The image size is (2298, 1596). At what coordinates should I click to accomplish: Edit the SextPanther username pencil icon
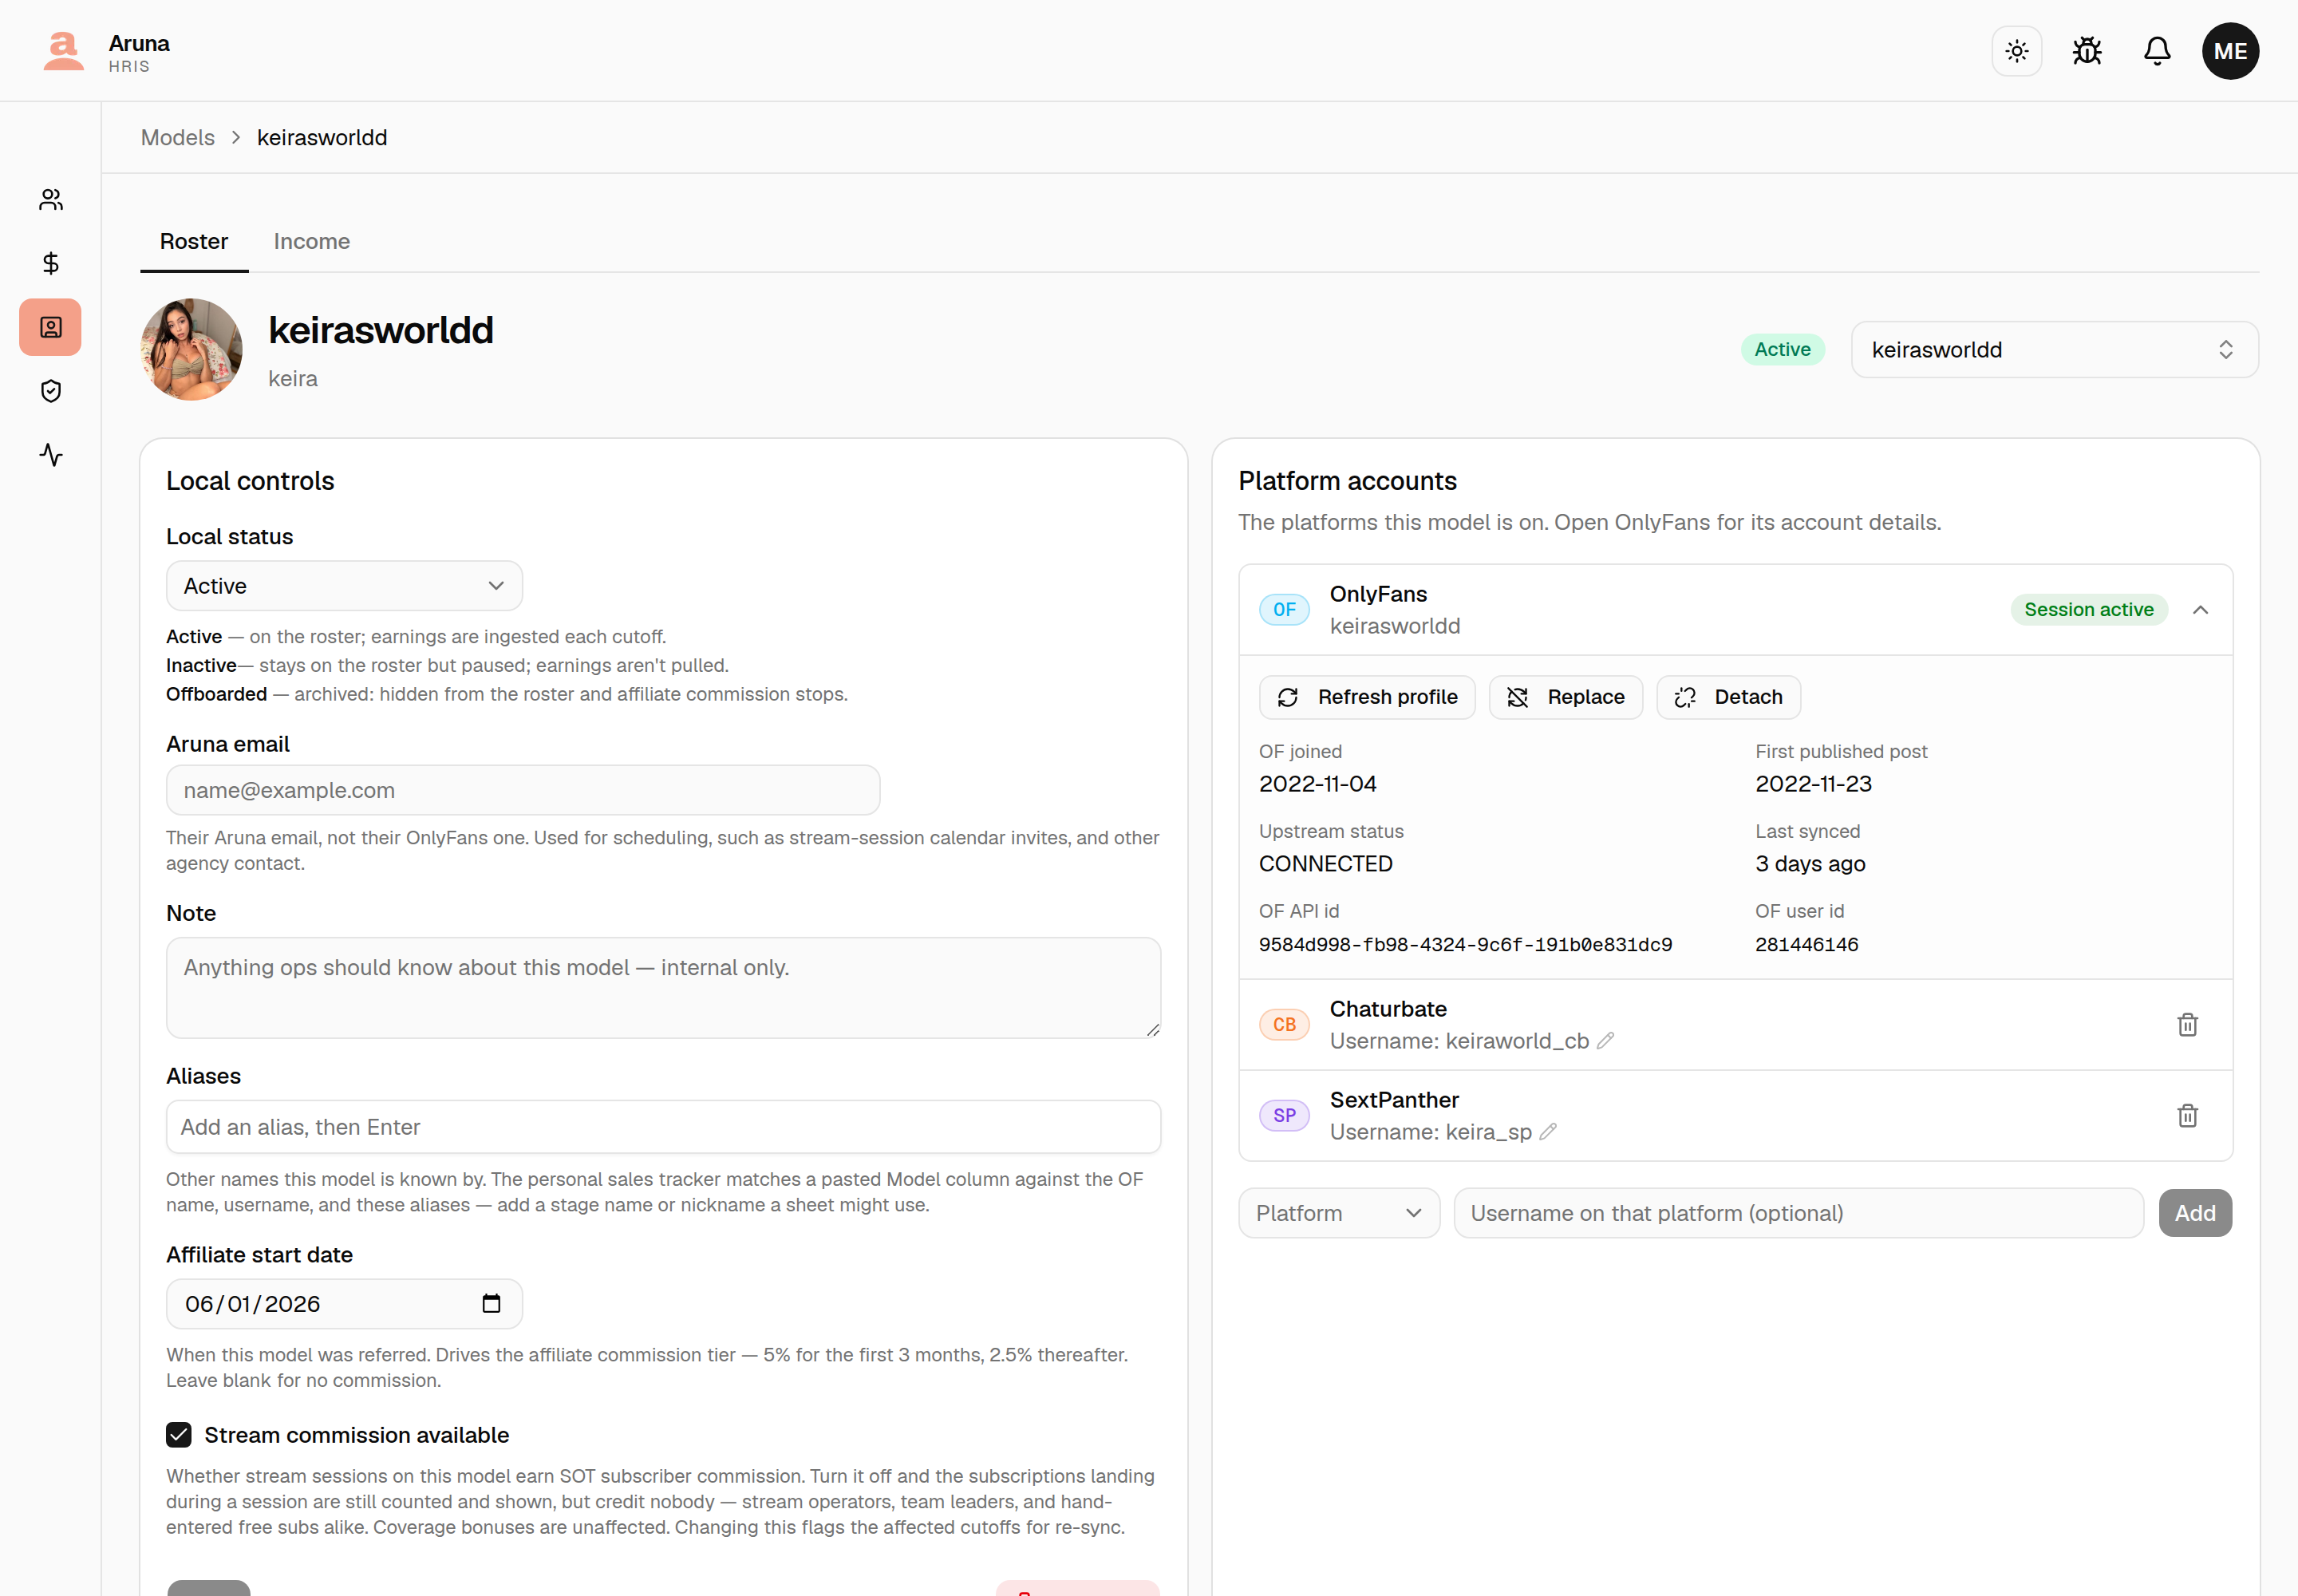pyautogui.click(x=1548, y=1132)
